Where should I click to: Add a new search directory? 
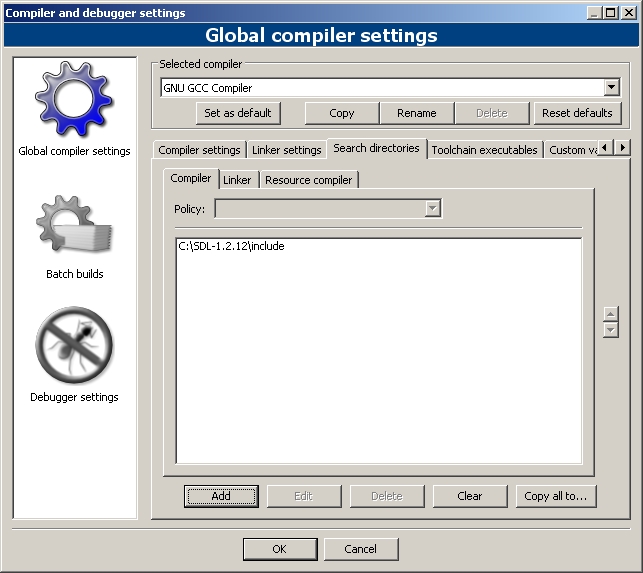pyautogui.click(x=221, y=496)
